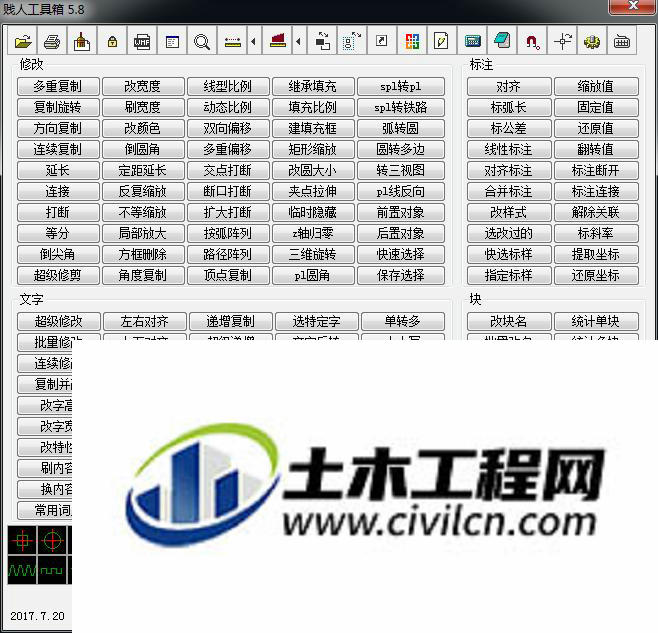Viewport: 658px width, 633px height.
Task: Click the 指定标样 button
Action: [x=509, y=275]
